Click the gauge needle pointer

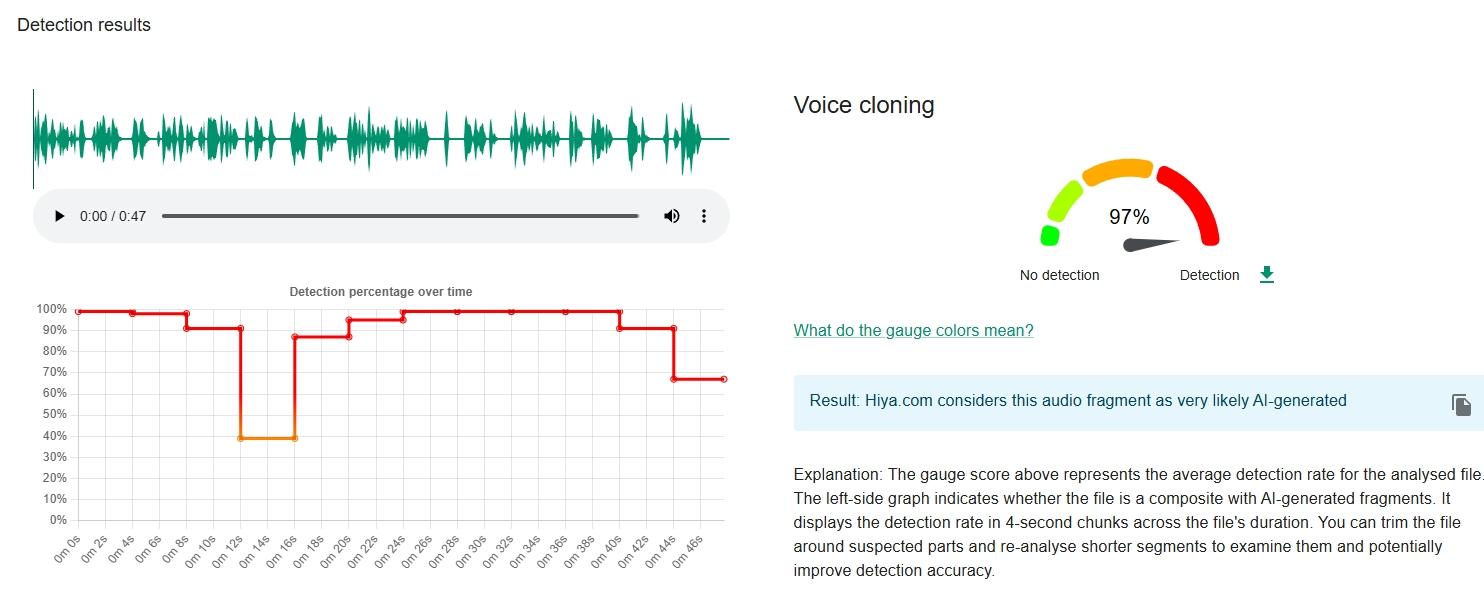click(1150, 244)
